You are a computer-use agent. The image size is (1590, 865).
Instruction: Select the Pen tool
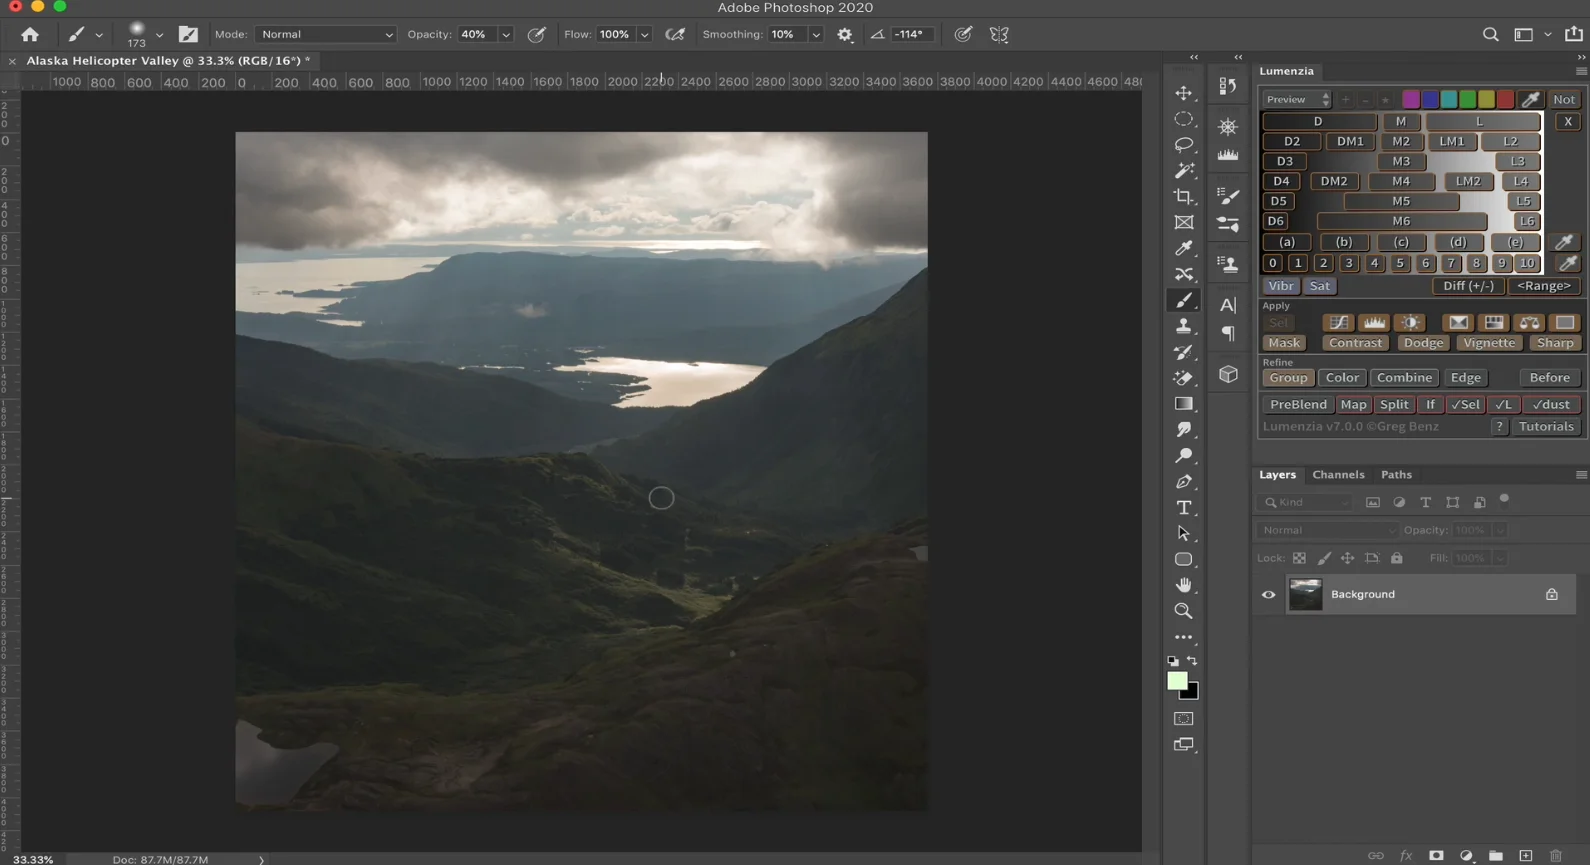[x=1184, y=482]
